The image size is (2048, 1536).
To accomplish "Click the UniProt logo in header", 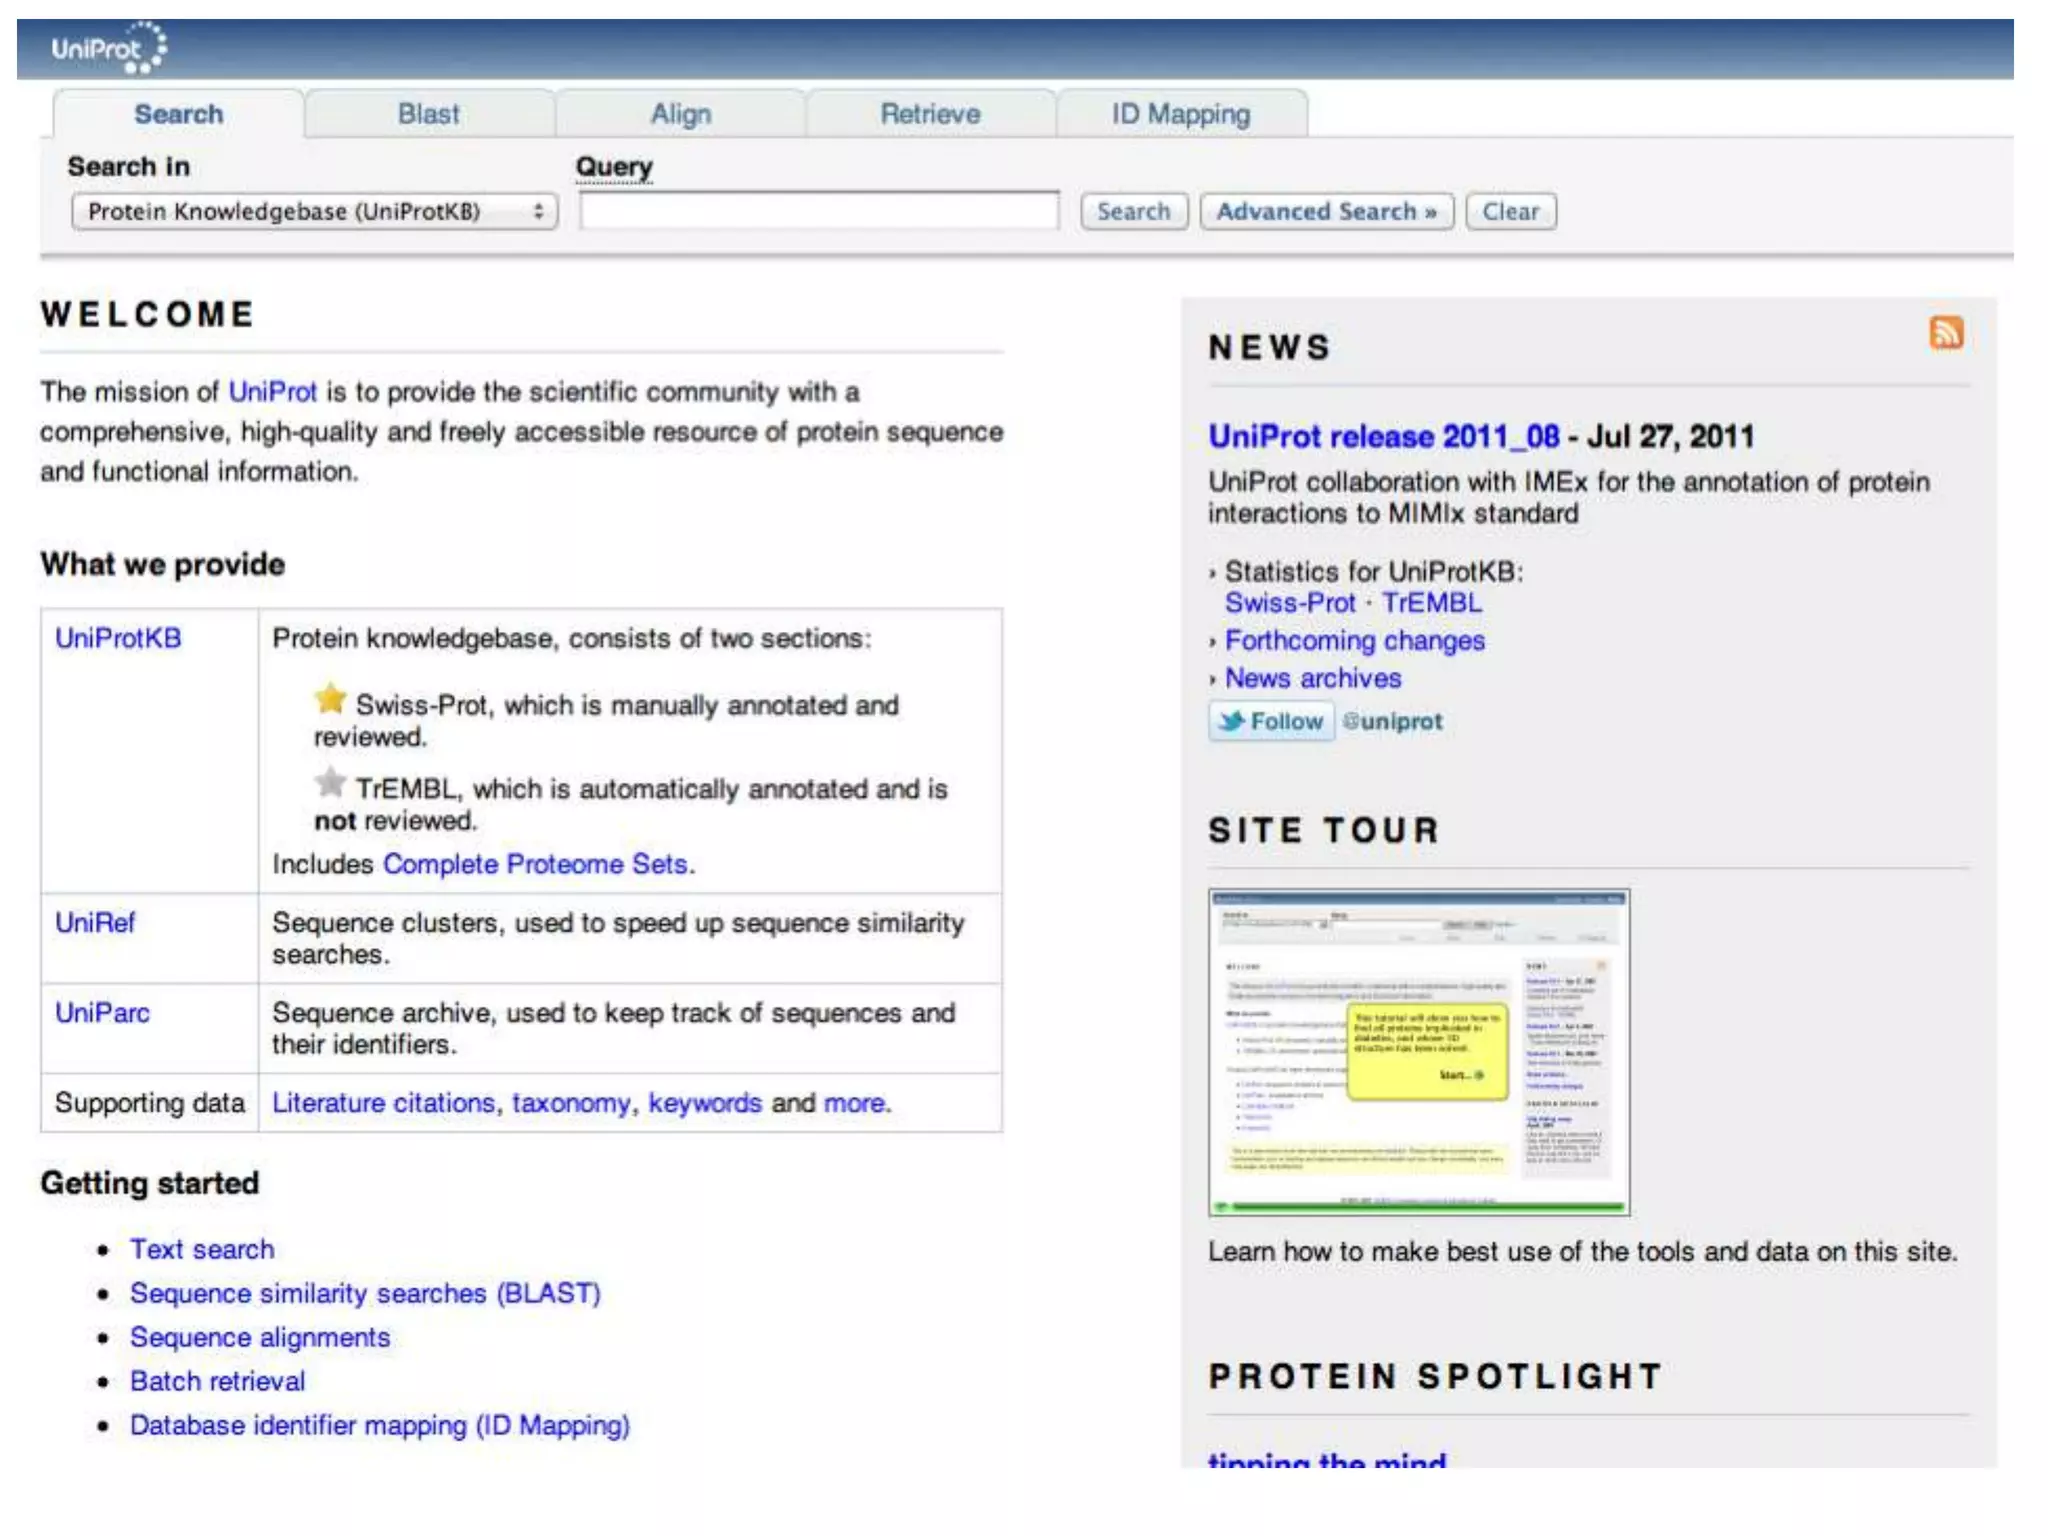I will [x=108, y=48].
